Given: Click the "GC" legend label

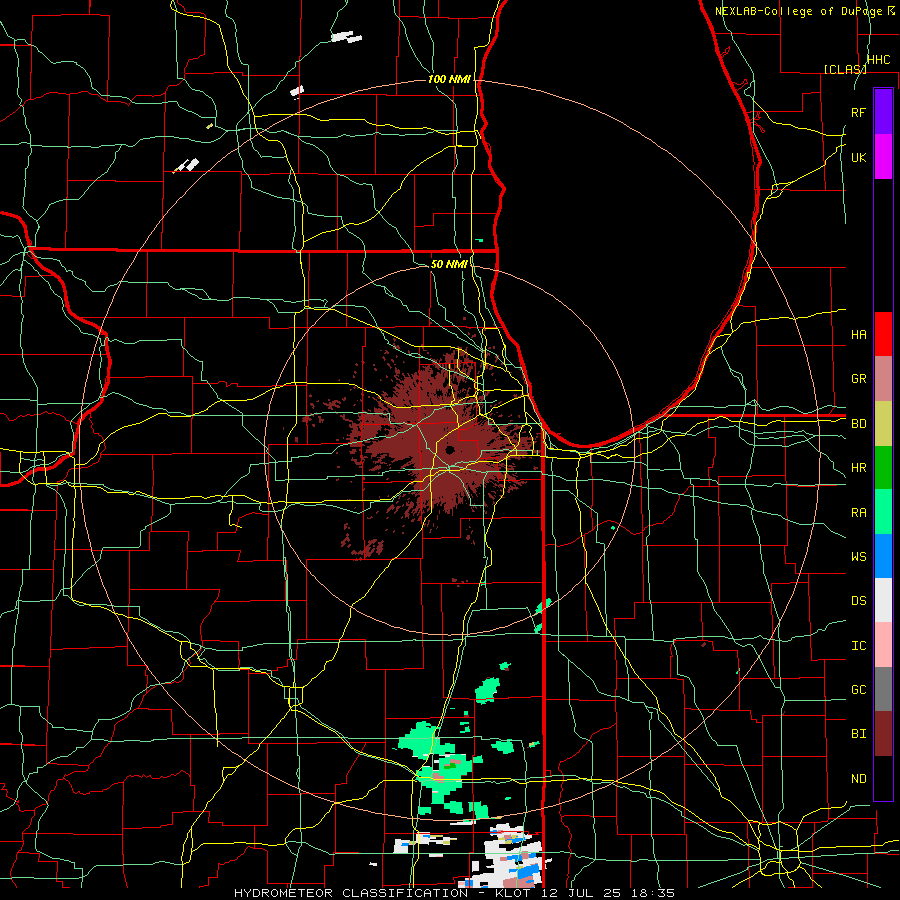Looking at the screenshot, I should click(859, 690).
